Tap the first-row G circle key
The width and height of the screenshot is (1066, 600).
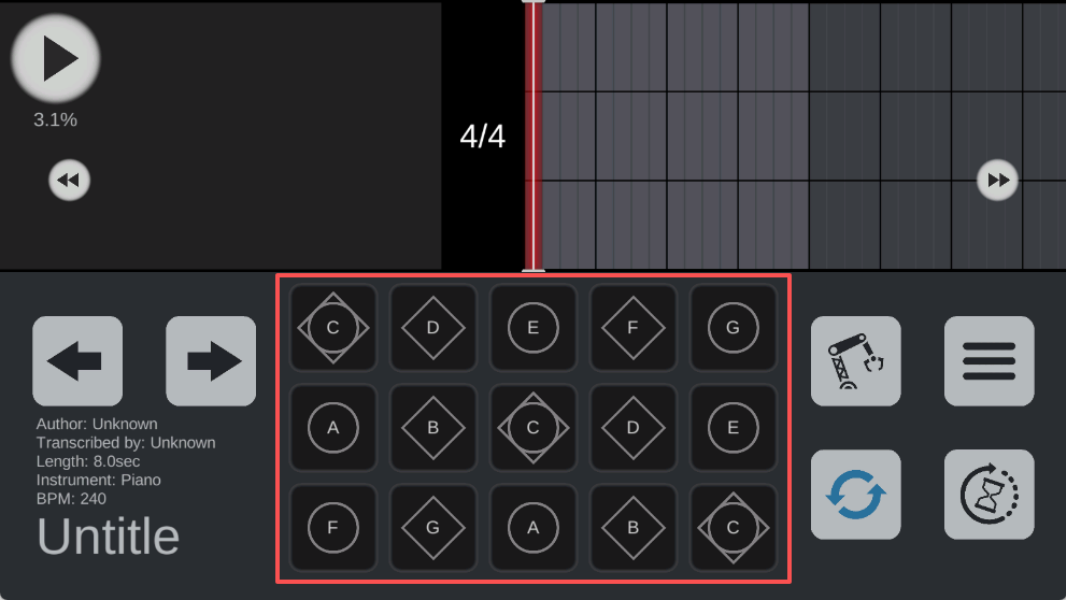click(x=733, y=328)
